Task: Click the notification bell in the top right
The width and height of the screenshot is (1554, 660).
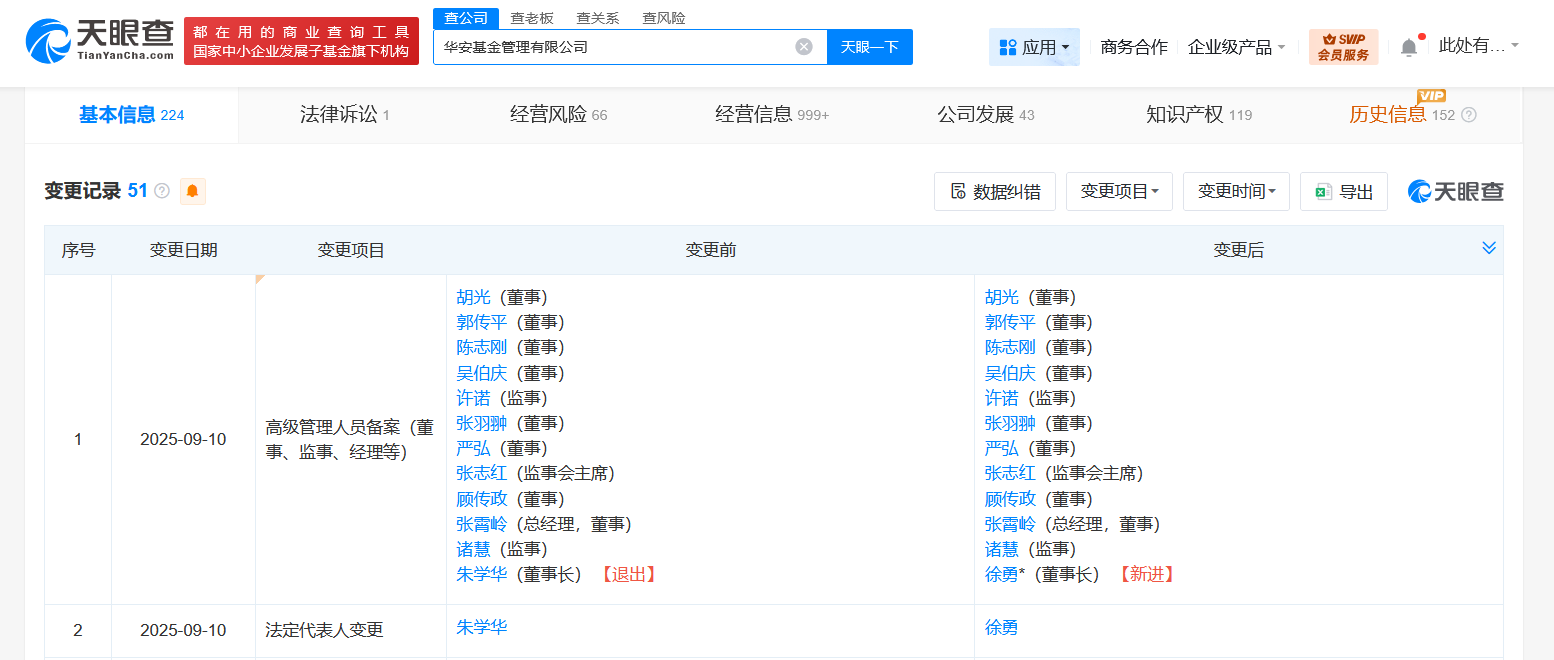Action: pos(1410,46)
